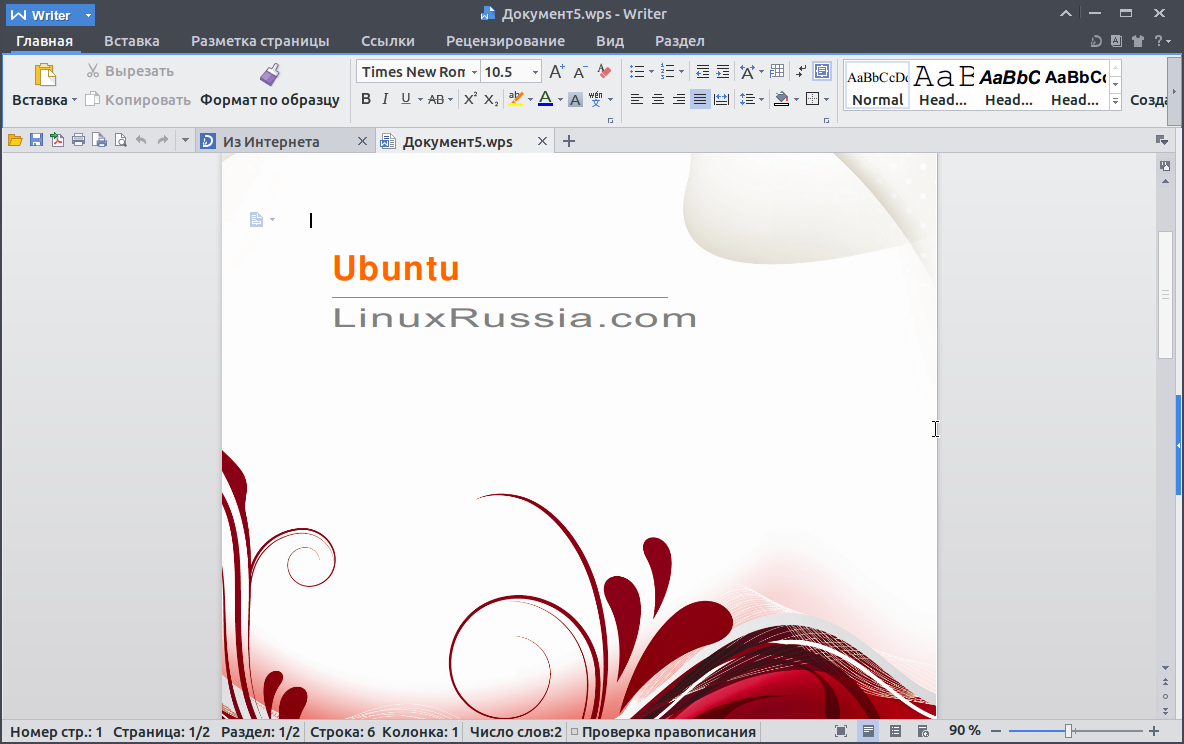Open the font size dropdown
This screenshot has width=1184, height=744.
click(535, 72)
